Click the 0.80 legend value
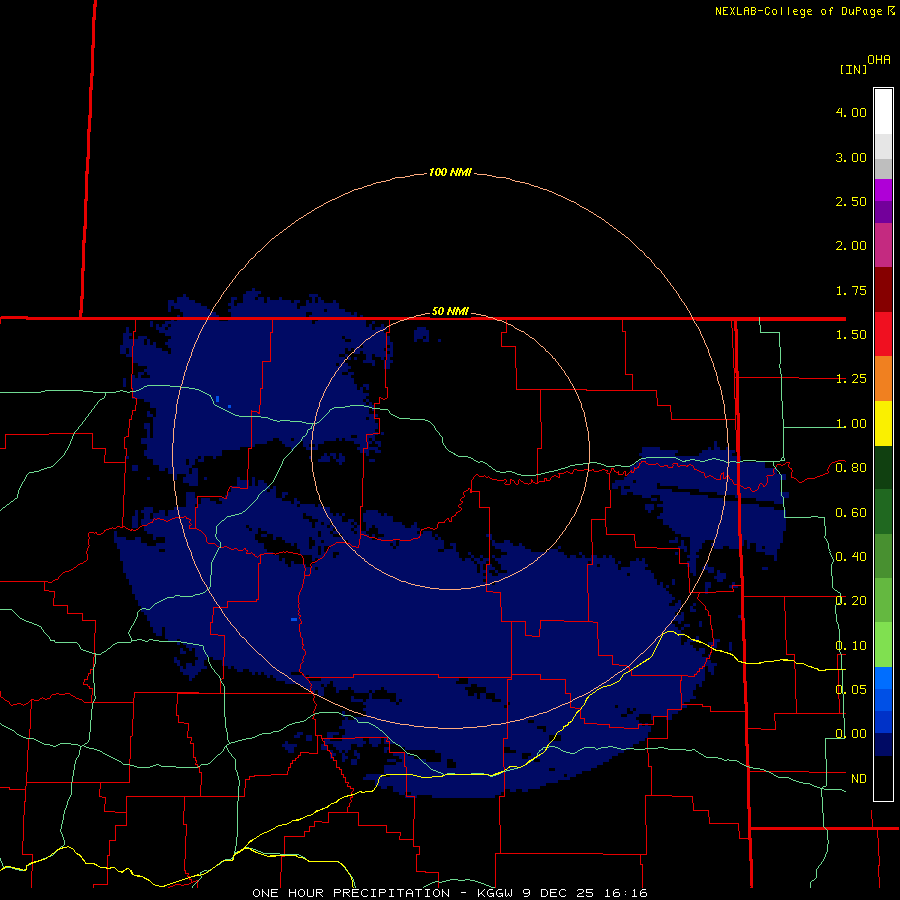 (851, 468)
